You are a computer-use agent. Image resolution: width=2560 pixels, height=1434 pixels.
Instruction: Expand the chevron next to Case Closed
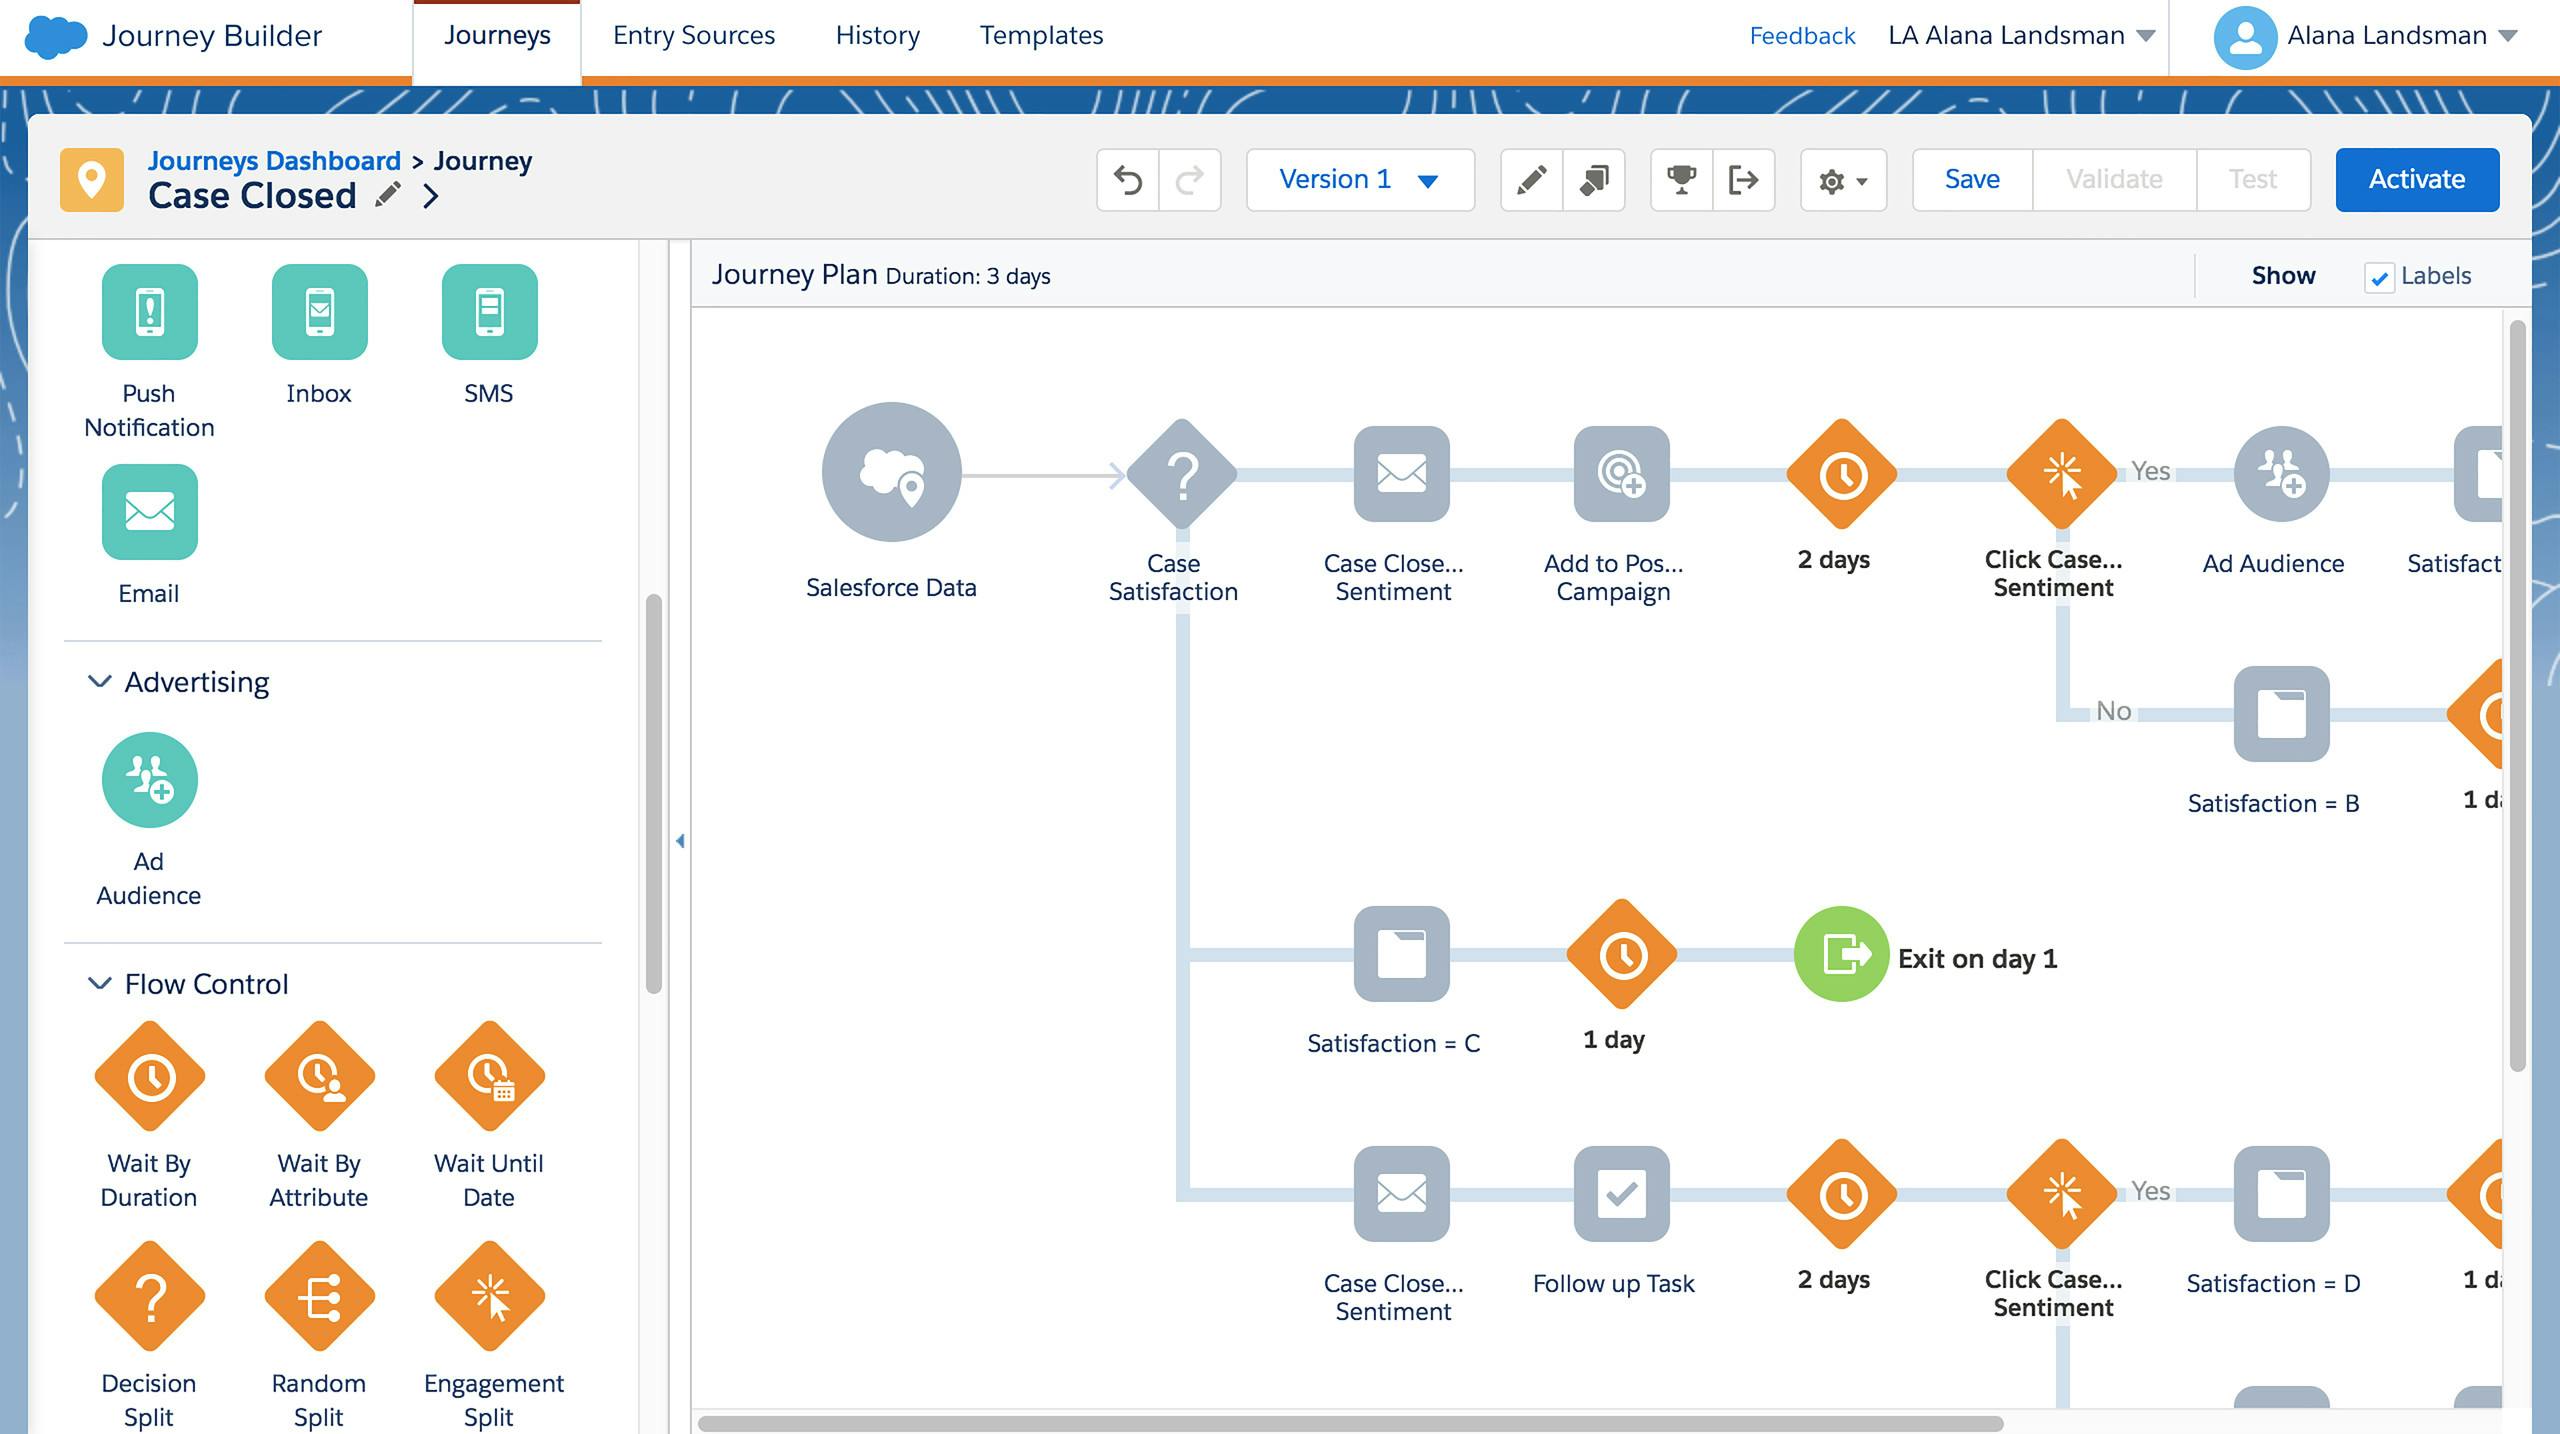431,196
